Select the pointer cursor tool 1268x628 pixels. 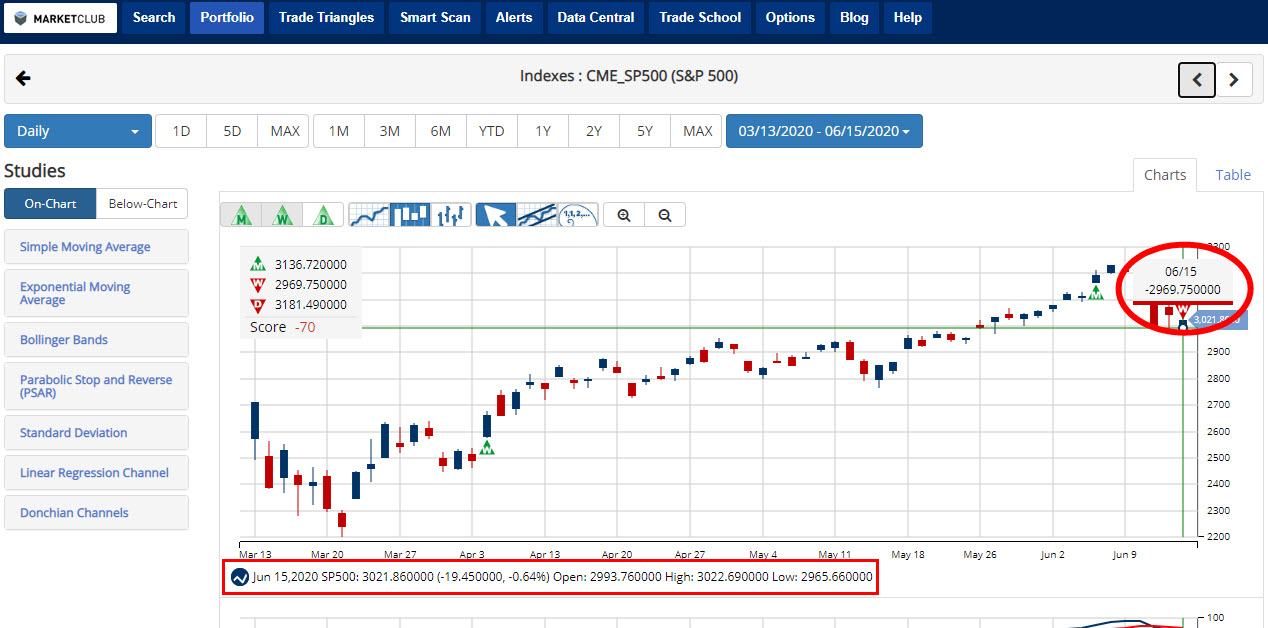tap(496, 215)
